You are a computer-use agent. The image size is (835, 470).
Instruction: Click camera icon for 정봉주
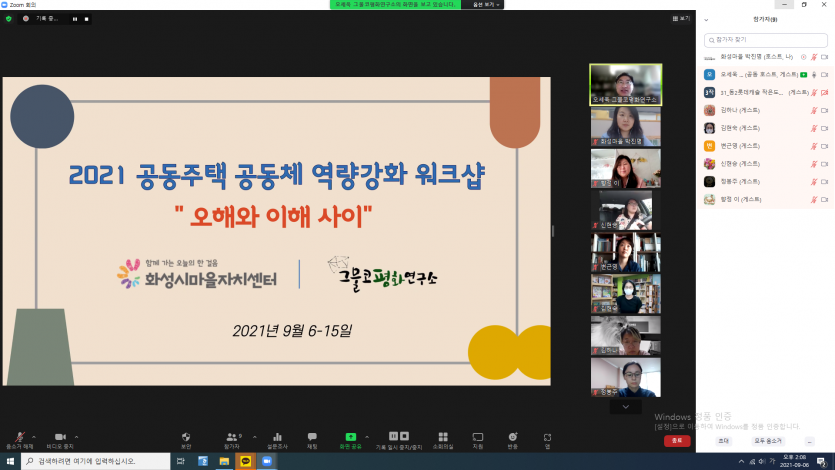(824, 182)
